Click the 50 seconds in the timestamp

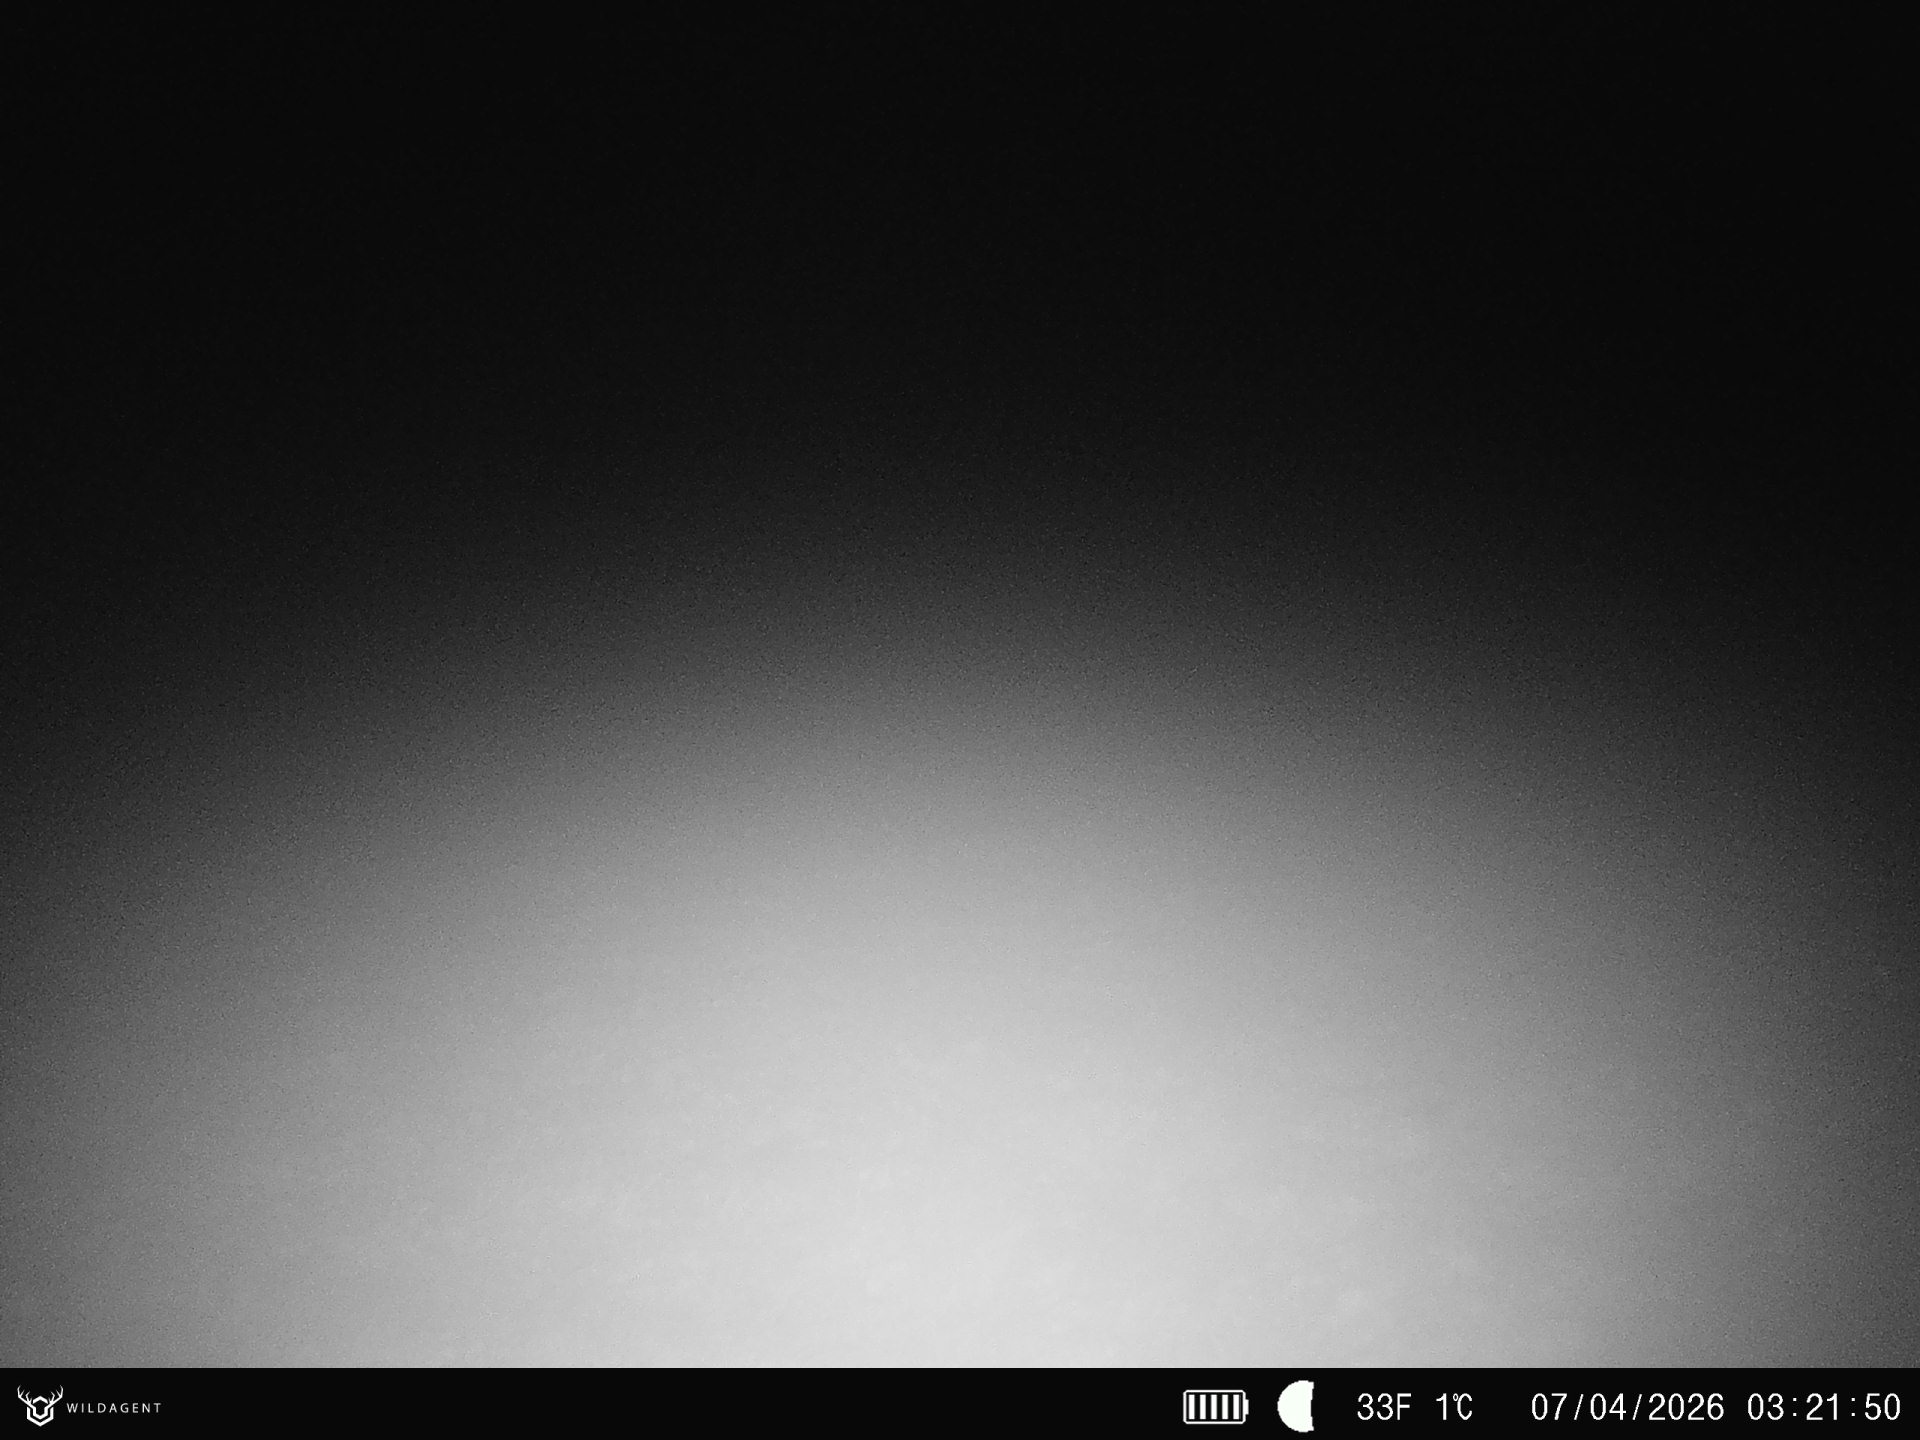pyautogui.click(x=1881, y=1407)
